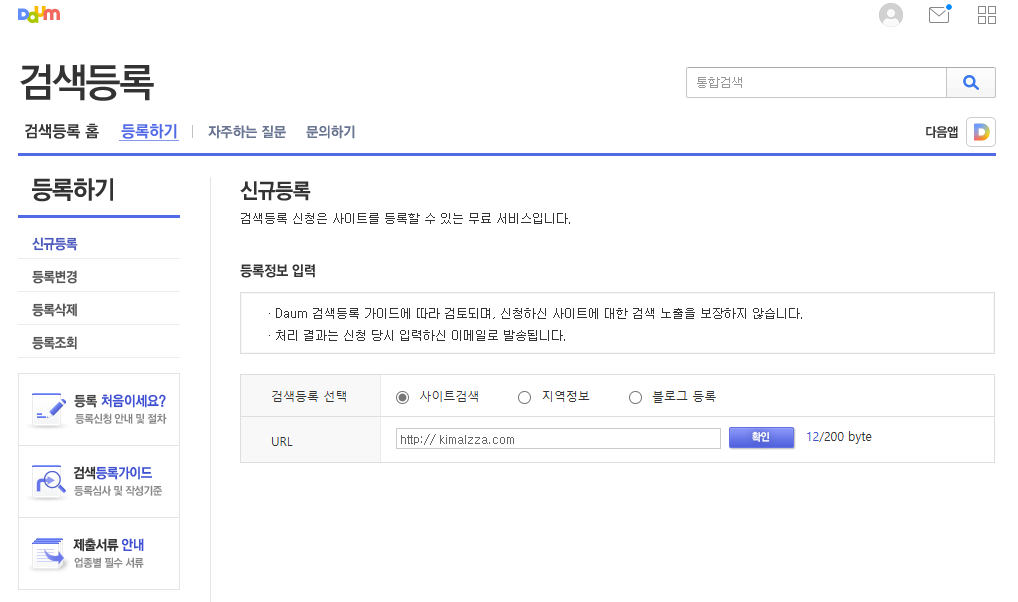Screen dimensions: 1018x602
Task: Open the 문의하기 tab
Action: (330, 131)
